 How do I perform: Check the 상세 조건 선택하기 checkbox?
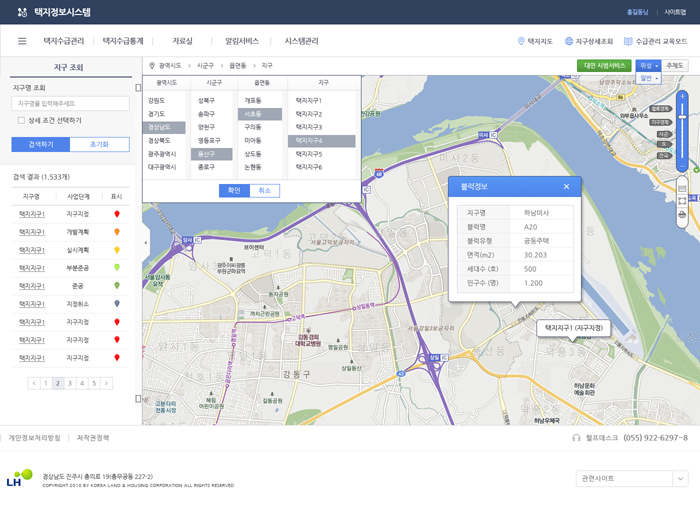coord(22,120)
